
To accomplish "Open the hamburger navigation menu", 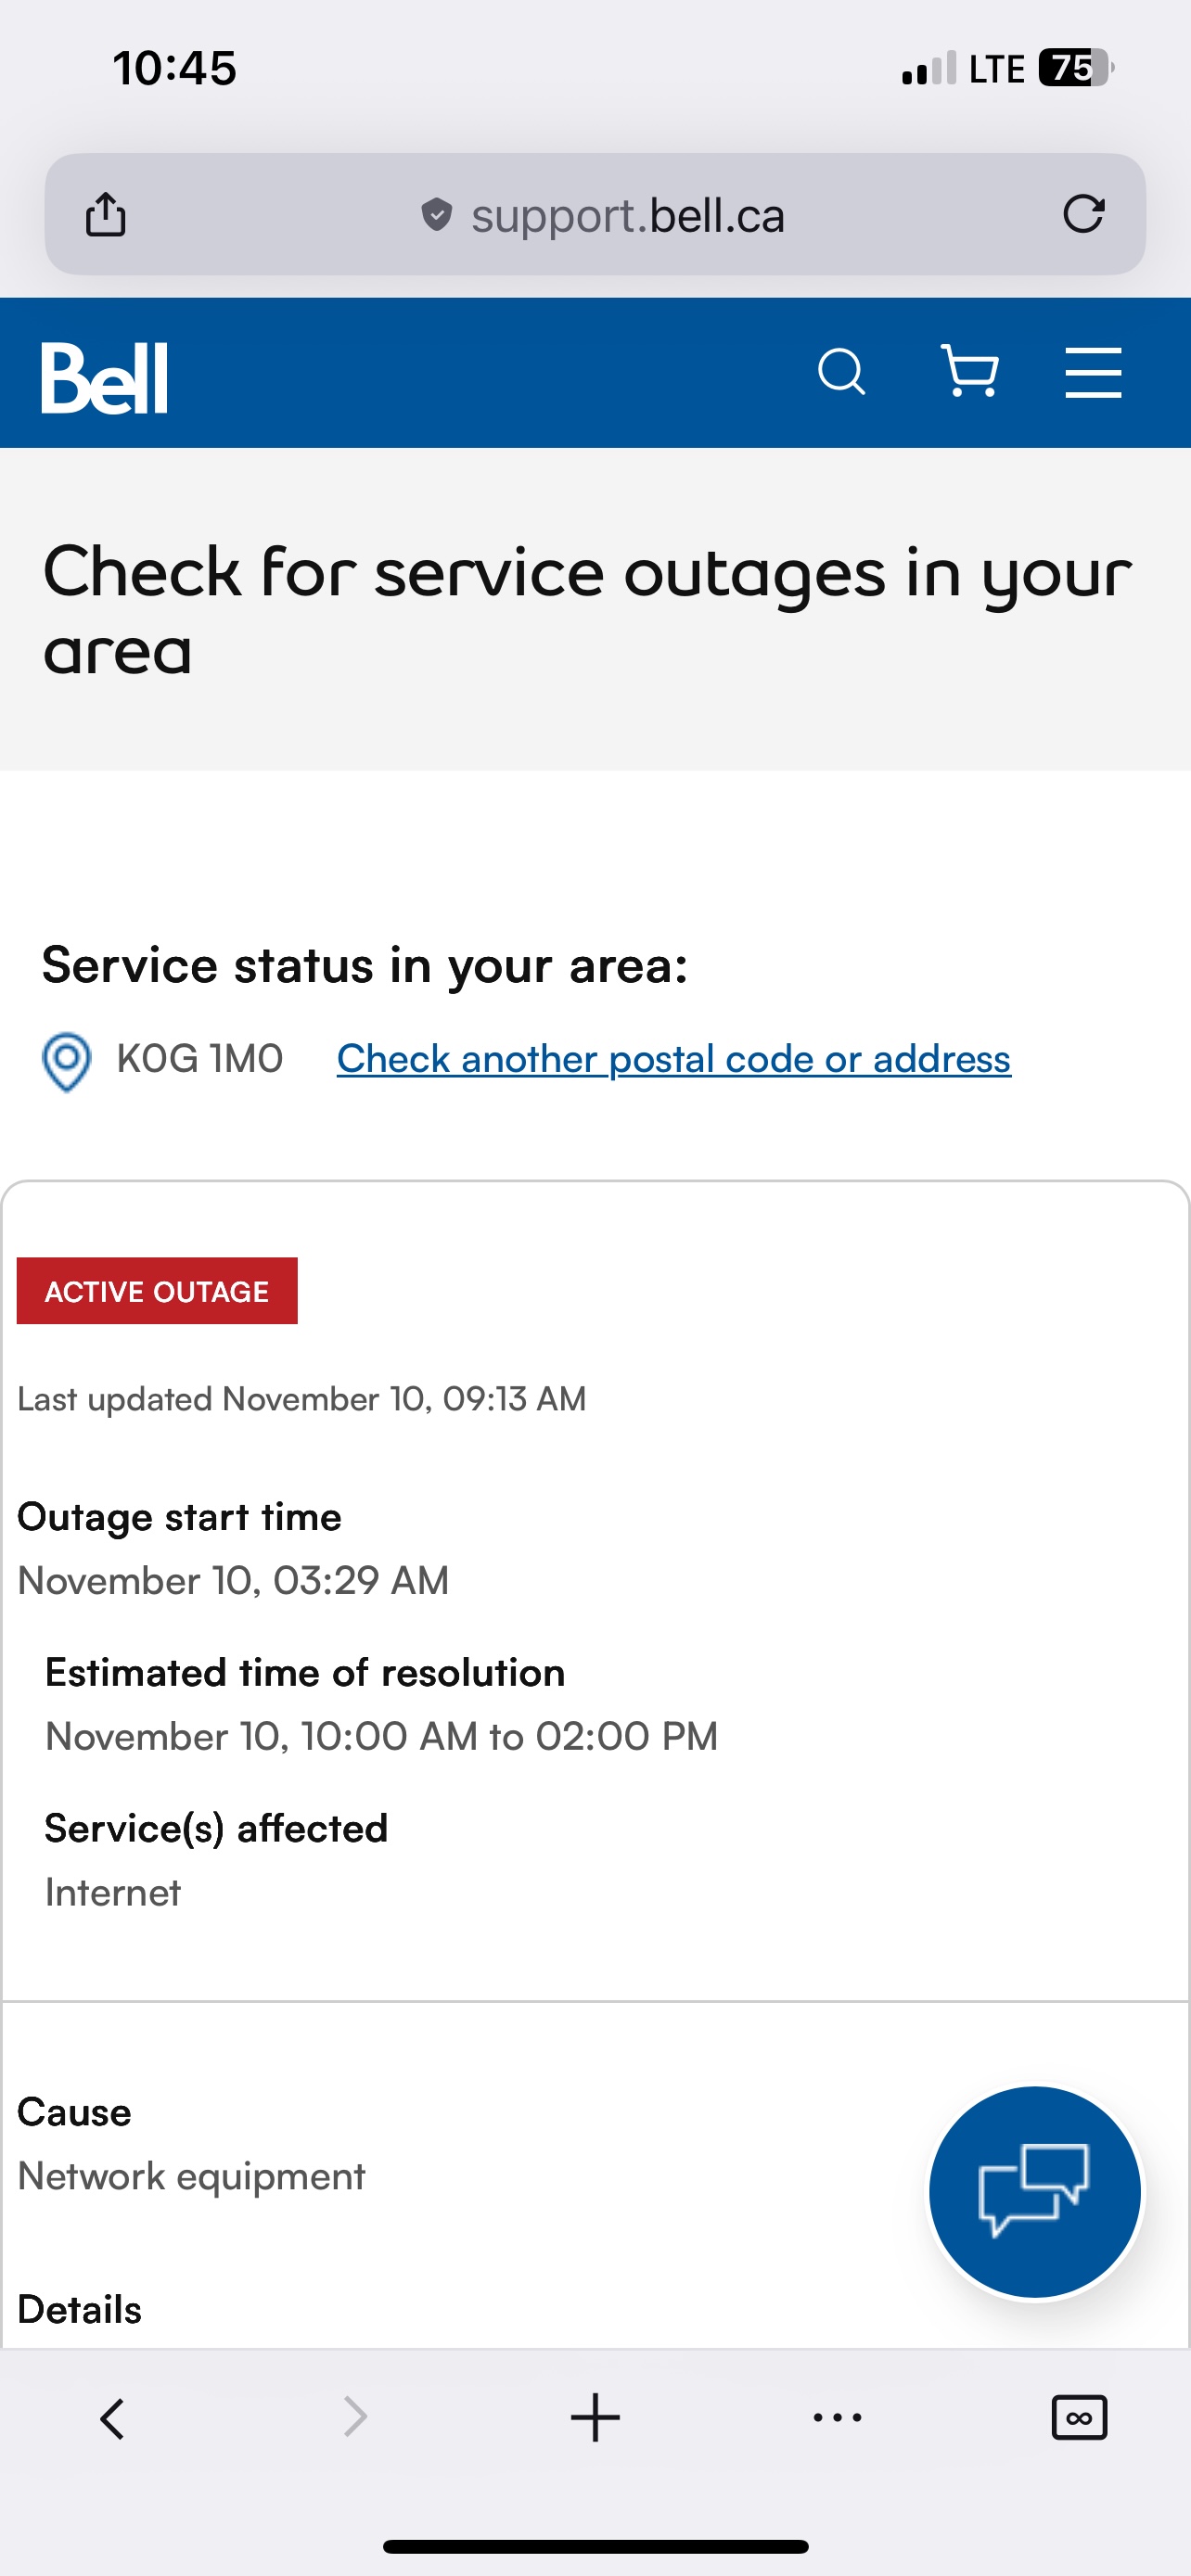I will (x=1093, y=373).
